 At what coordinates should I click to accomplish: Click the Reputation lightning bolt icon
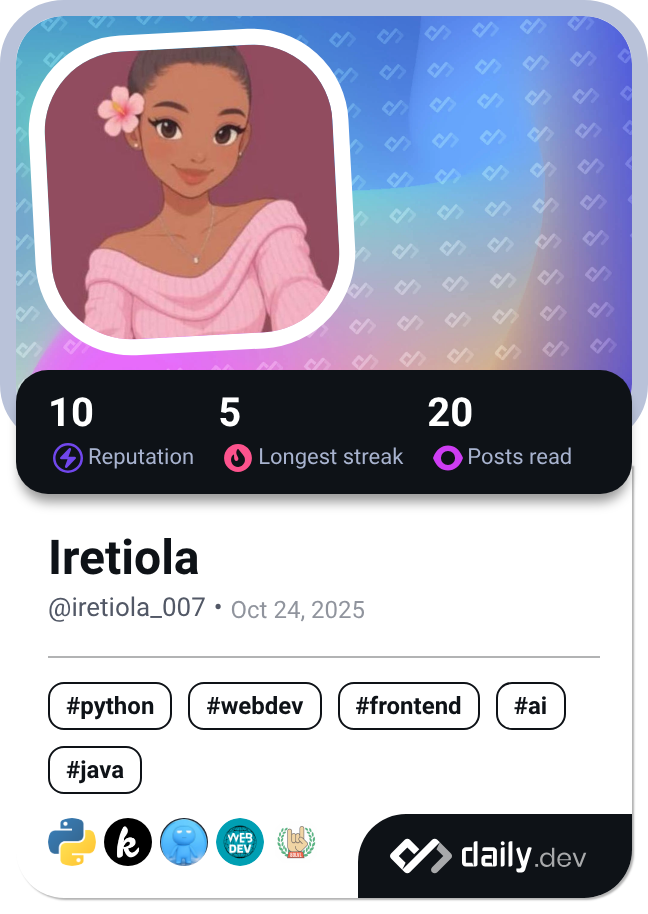(x=67, y=458)
